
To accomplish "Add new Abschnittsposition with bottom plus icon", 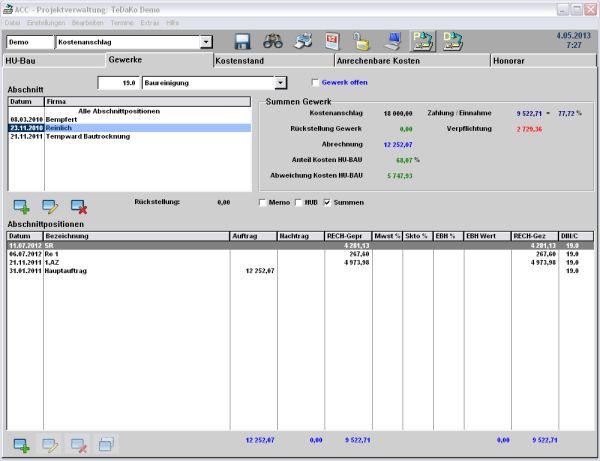I will (22, 444).
